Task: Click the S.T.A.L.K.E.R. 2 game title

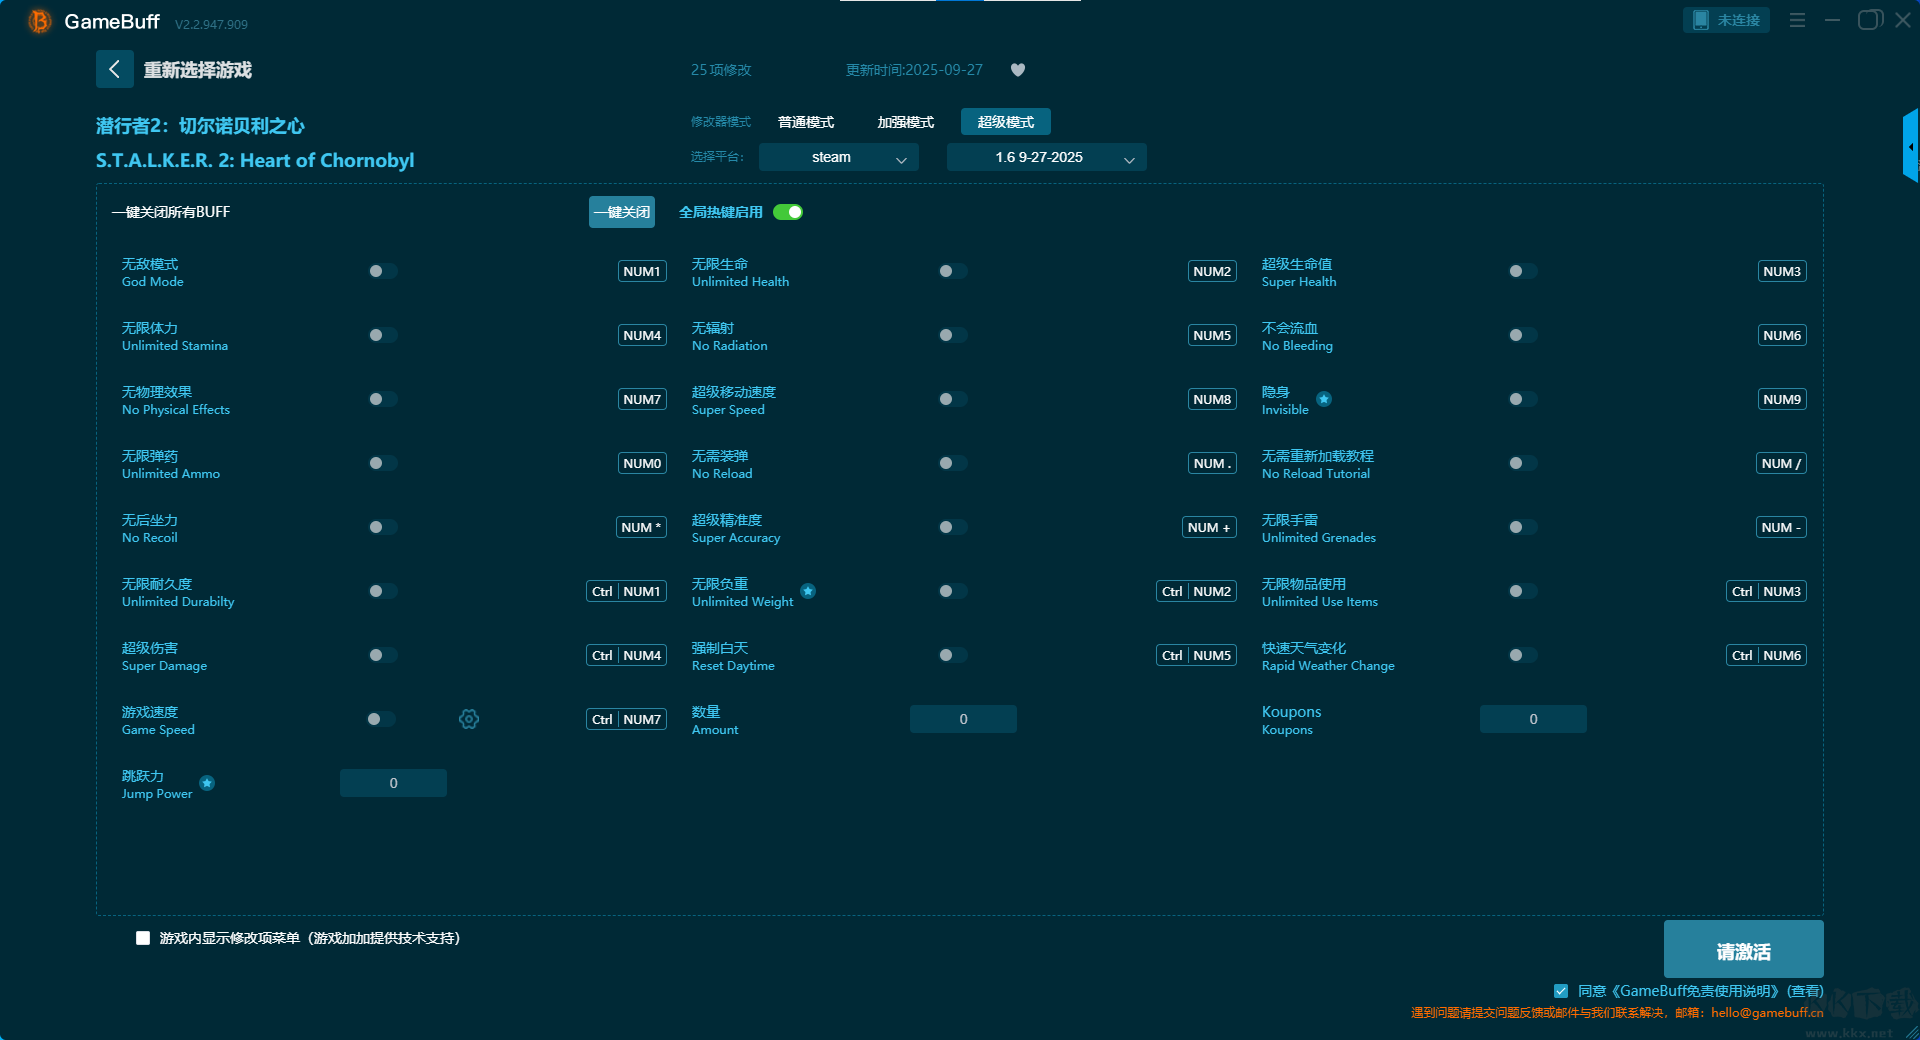Action: 255,160
